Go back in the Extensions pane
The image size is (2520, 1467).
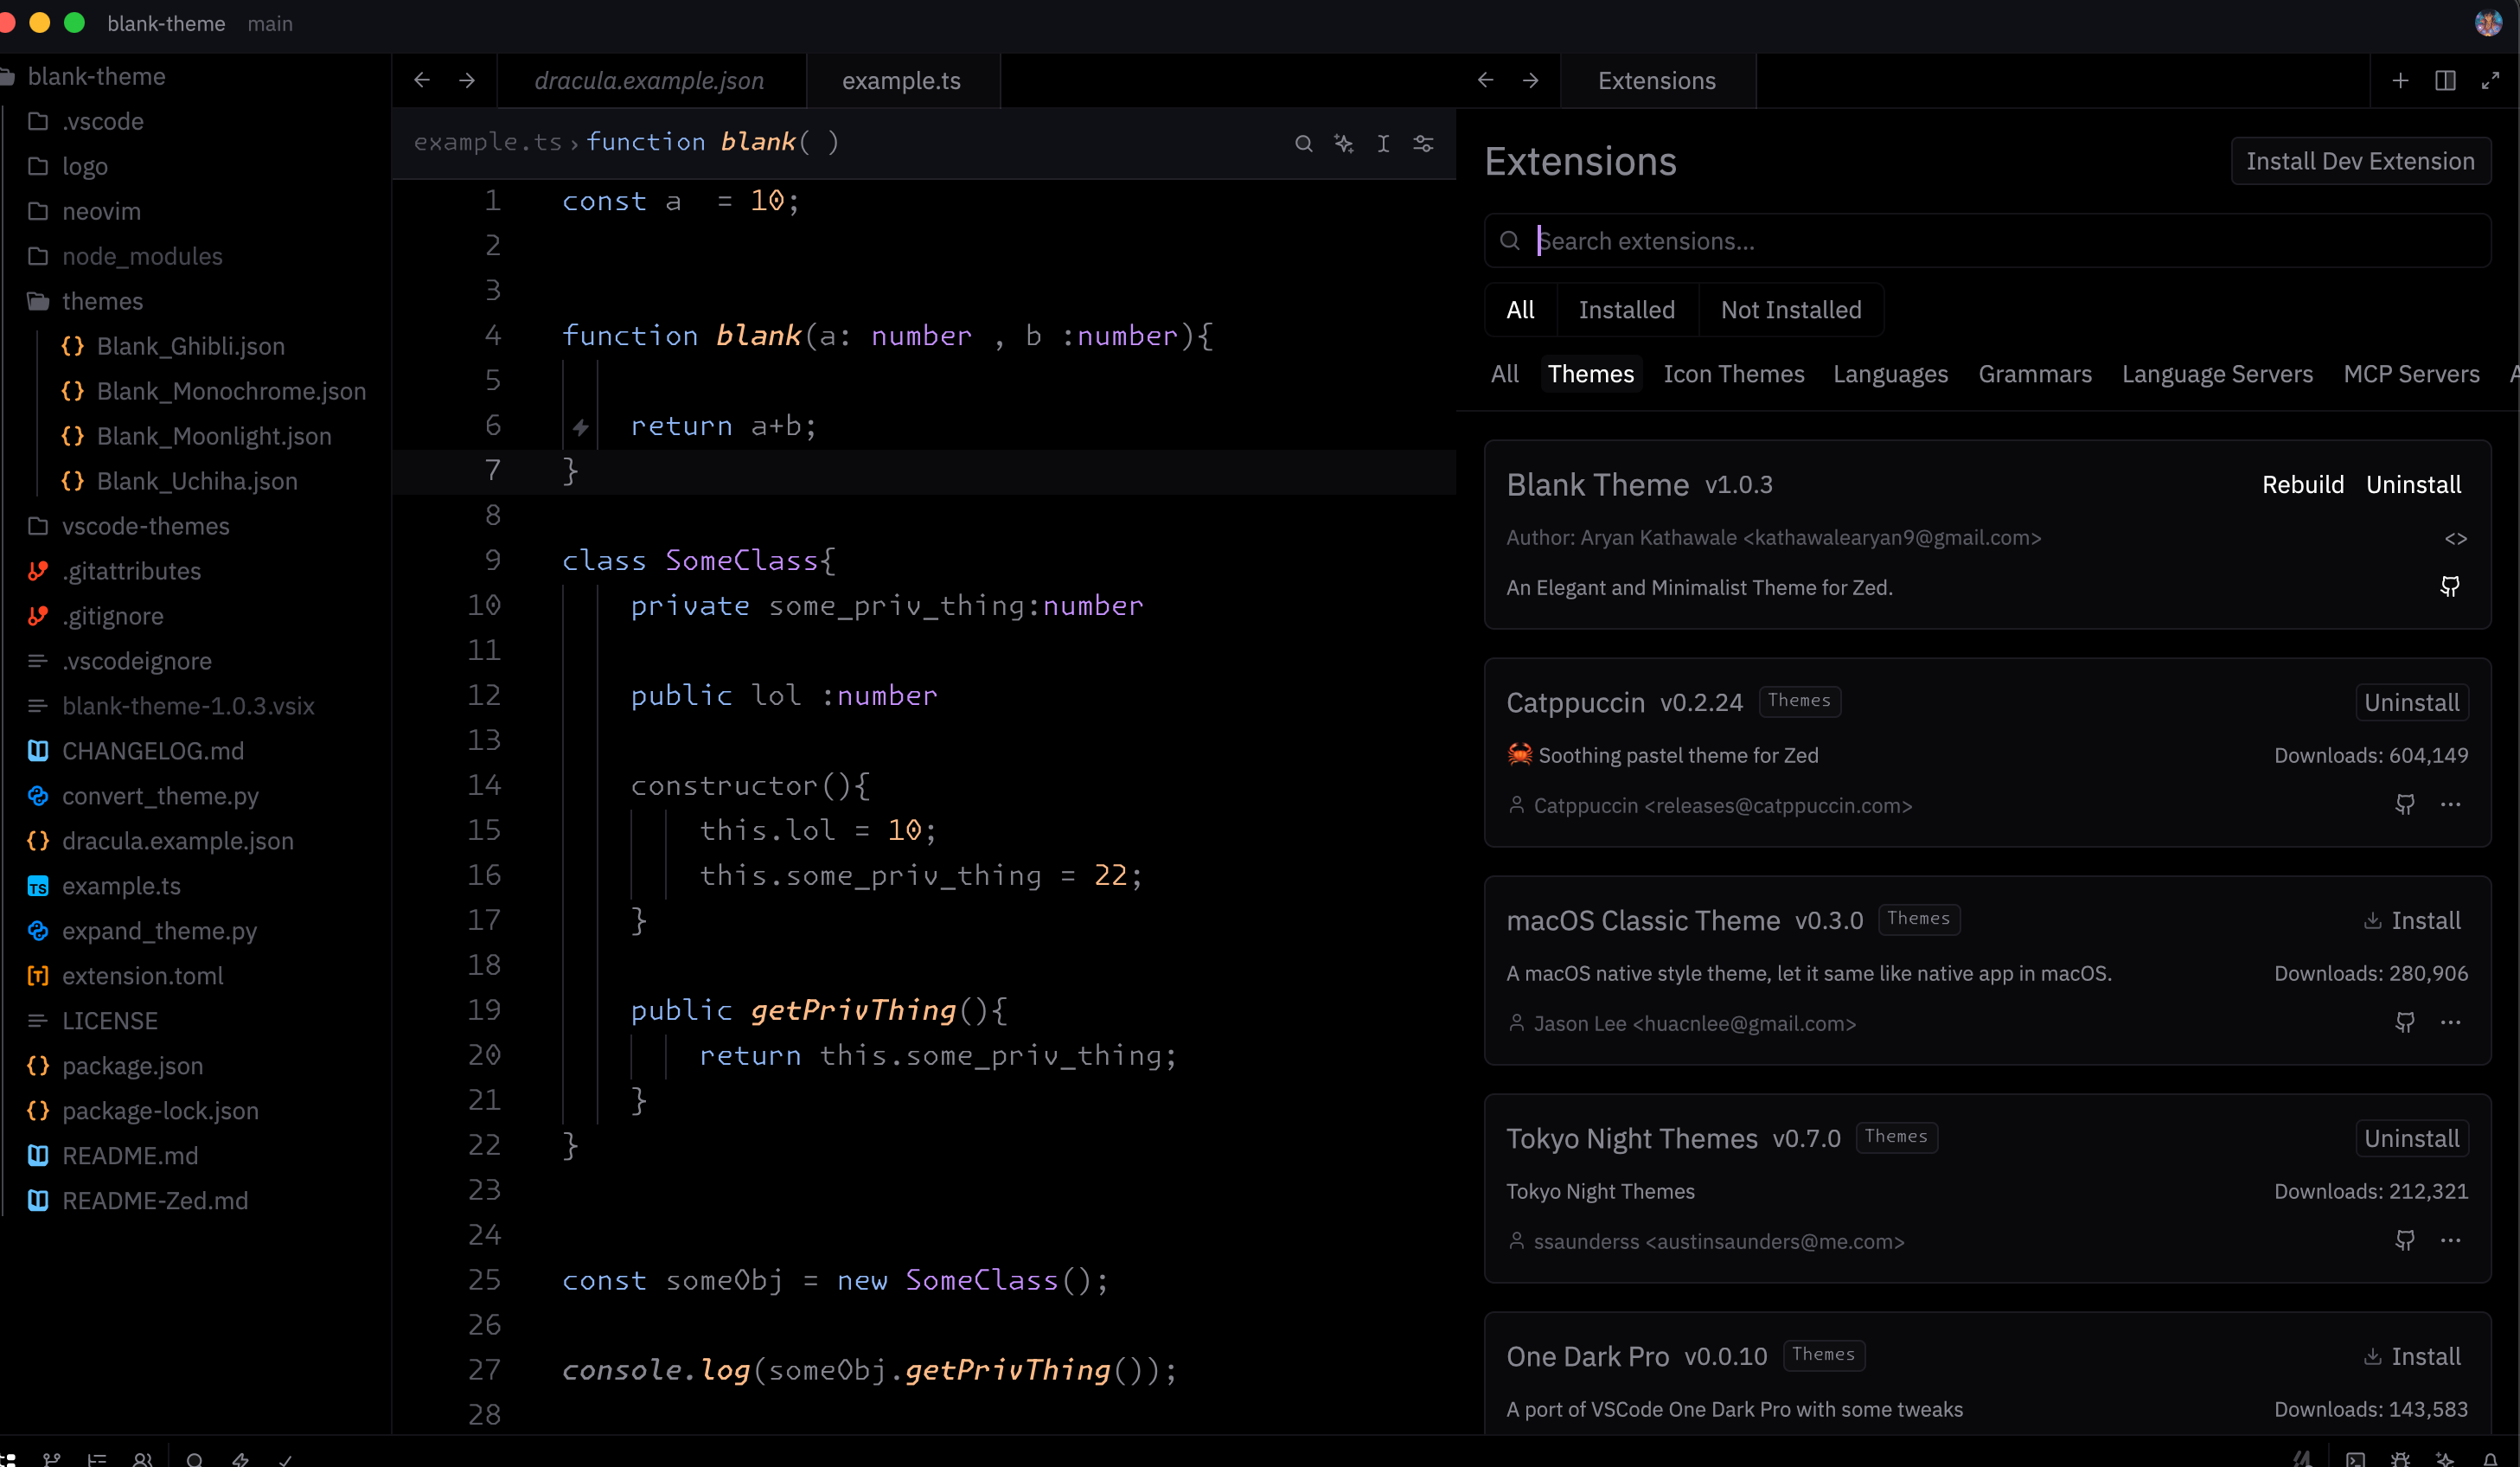[1486, 80]
